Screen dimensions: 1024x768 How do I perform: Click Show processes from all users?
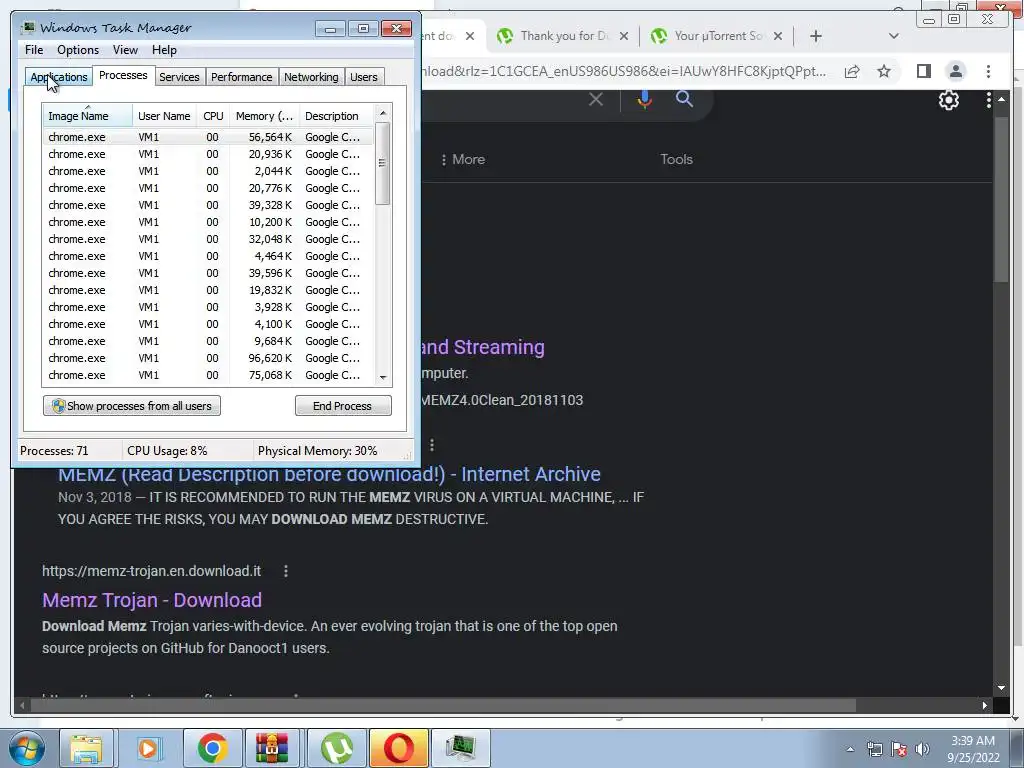132,406
